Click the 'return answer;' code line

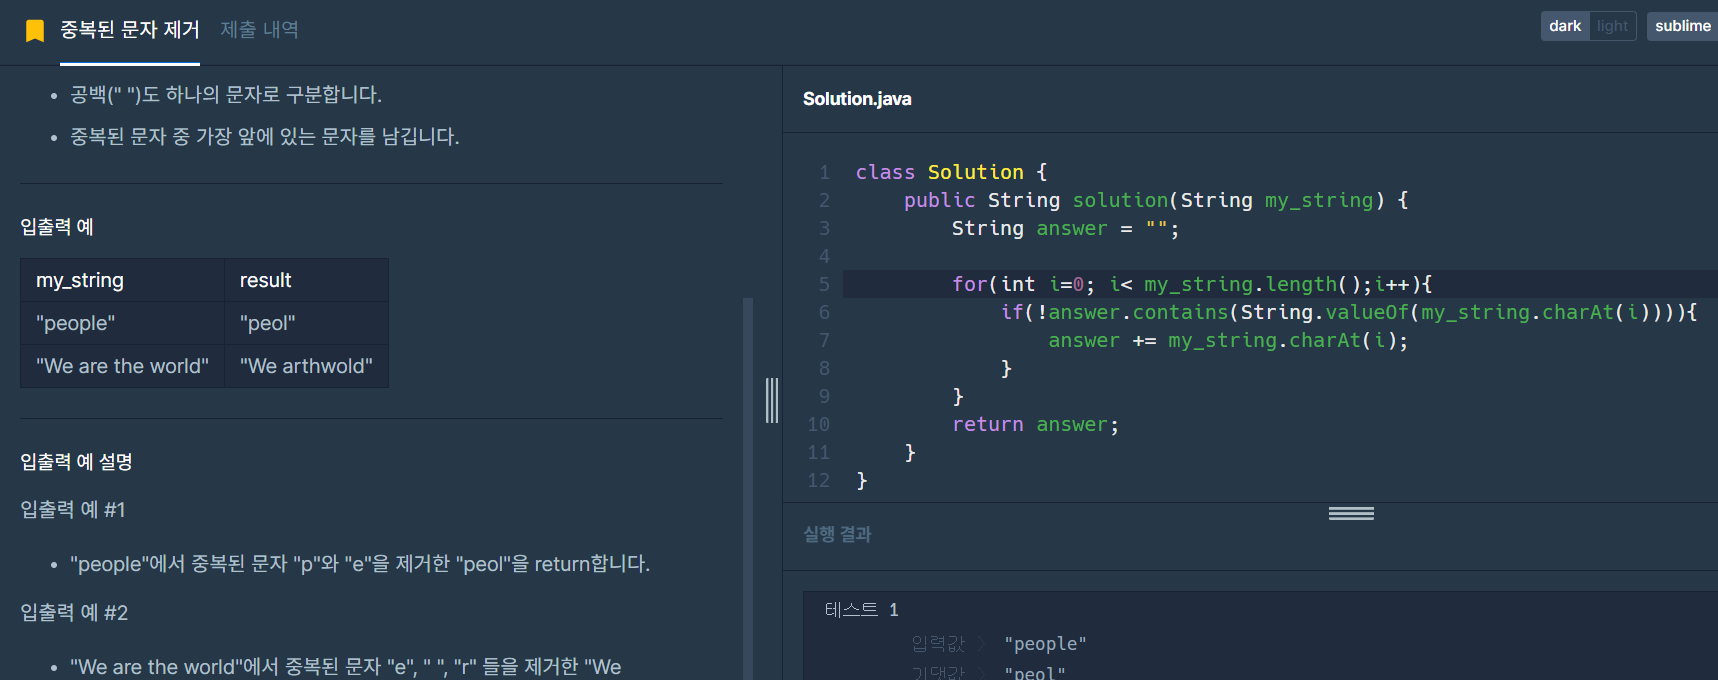(x=1035, y=424)
